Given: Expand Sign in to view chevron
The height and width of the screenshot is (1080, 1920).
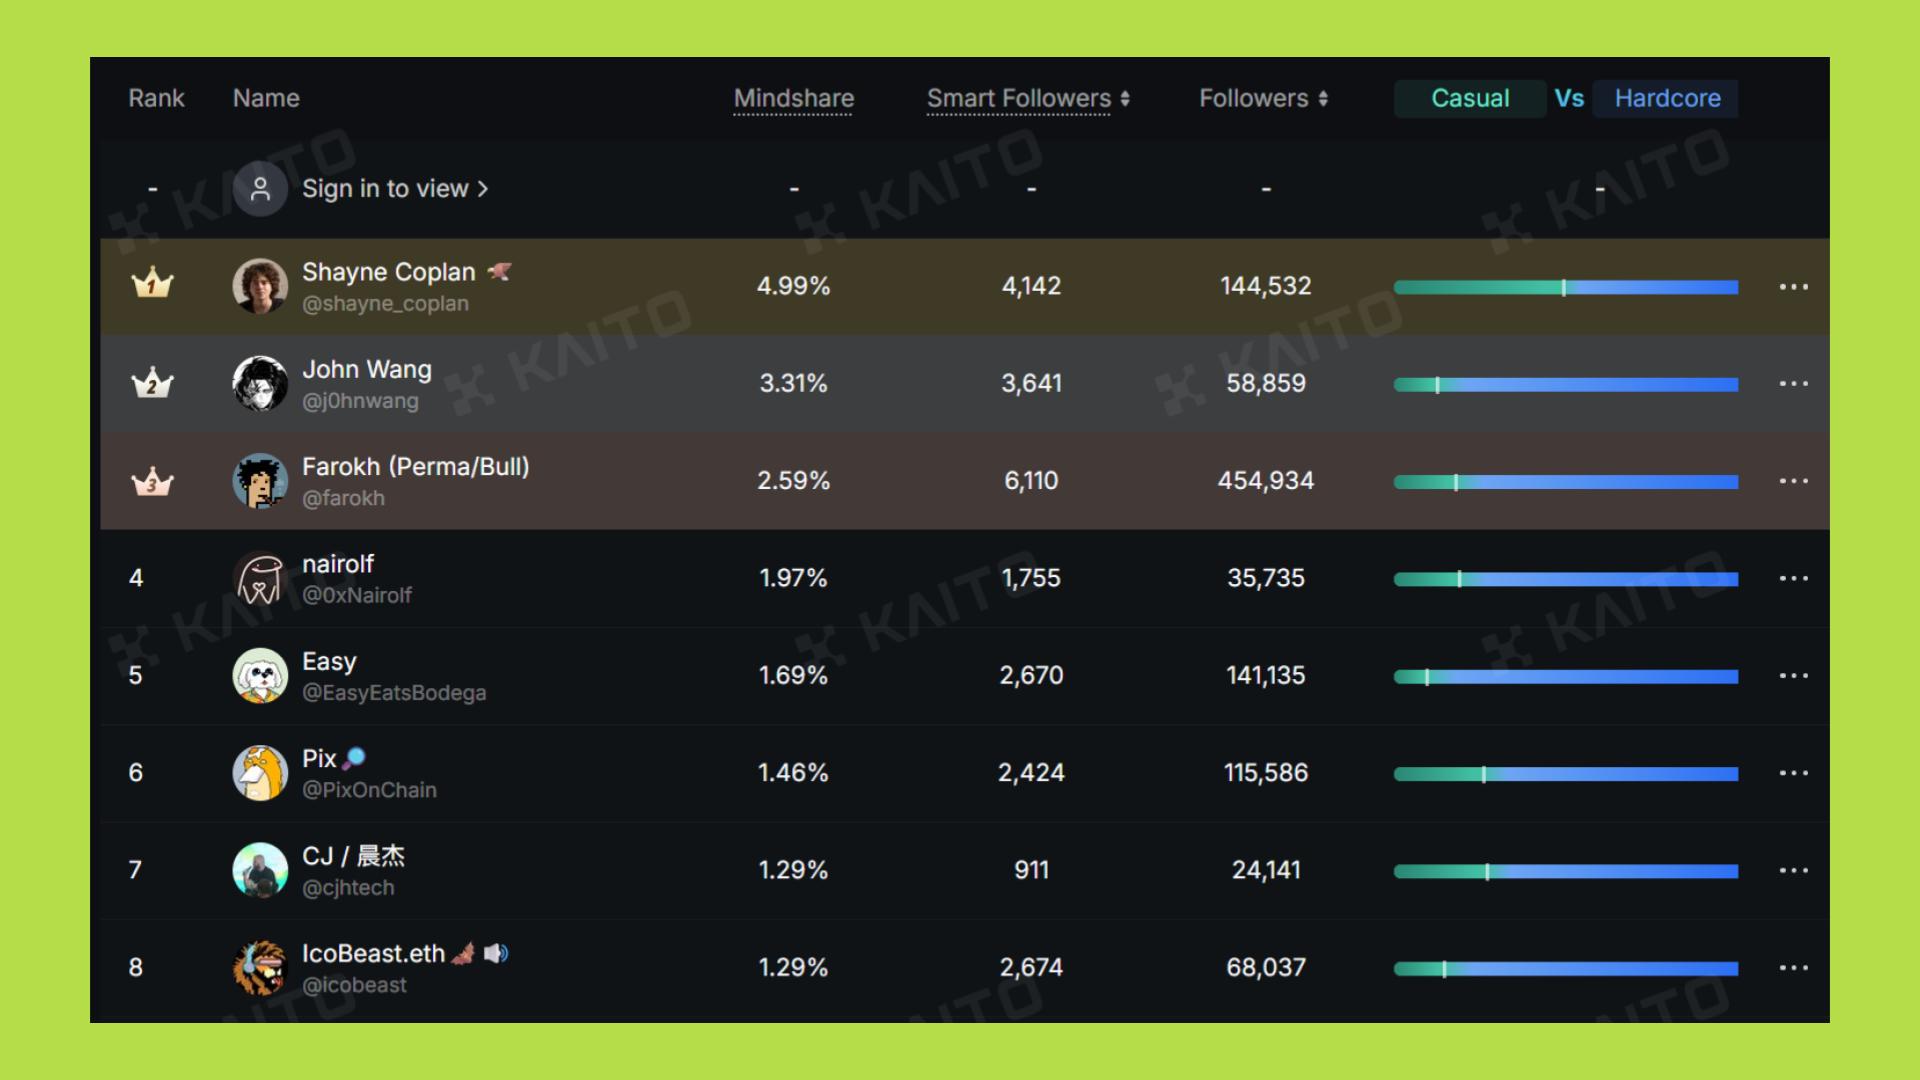Looking at the screenshot, I should pos(483,189).
